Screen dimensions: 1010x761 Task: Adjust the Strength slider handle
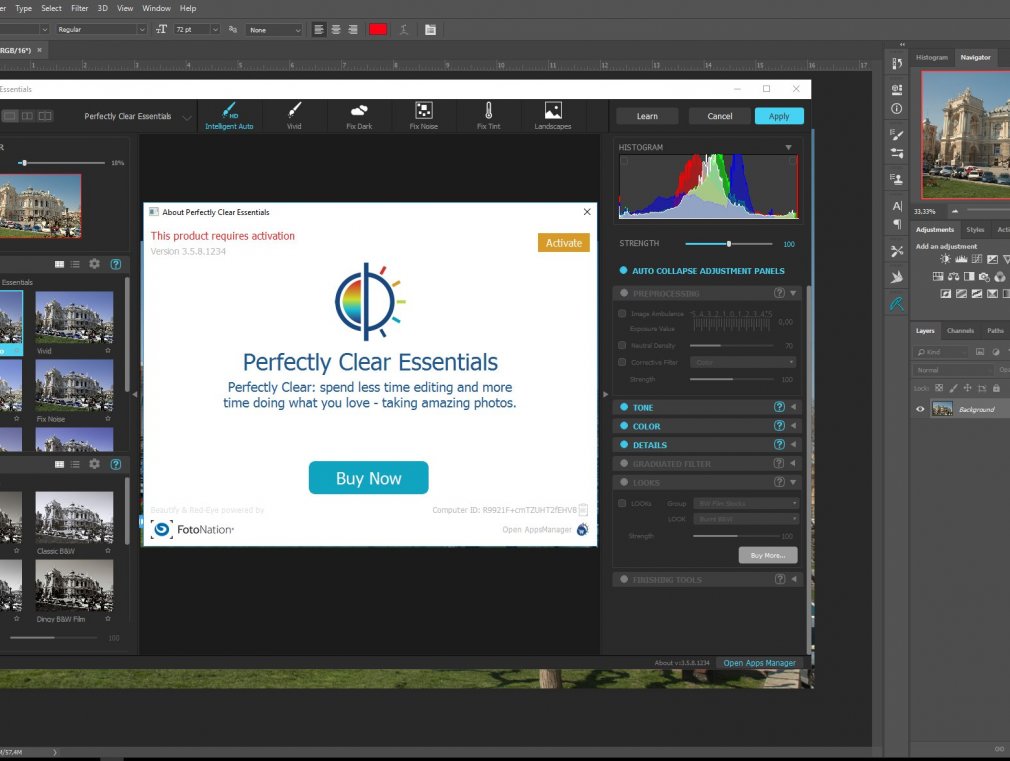point(729,244)
